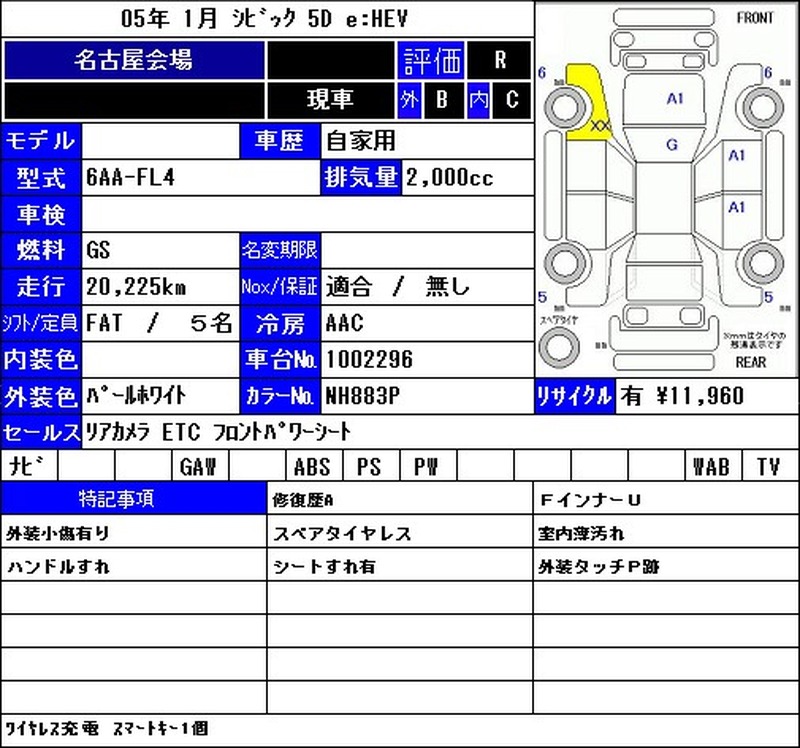Viewport: 800px width, 748px height.
Task: Click the rear-left wheel in the car diagram
Action: 565,264
